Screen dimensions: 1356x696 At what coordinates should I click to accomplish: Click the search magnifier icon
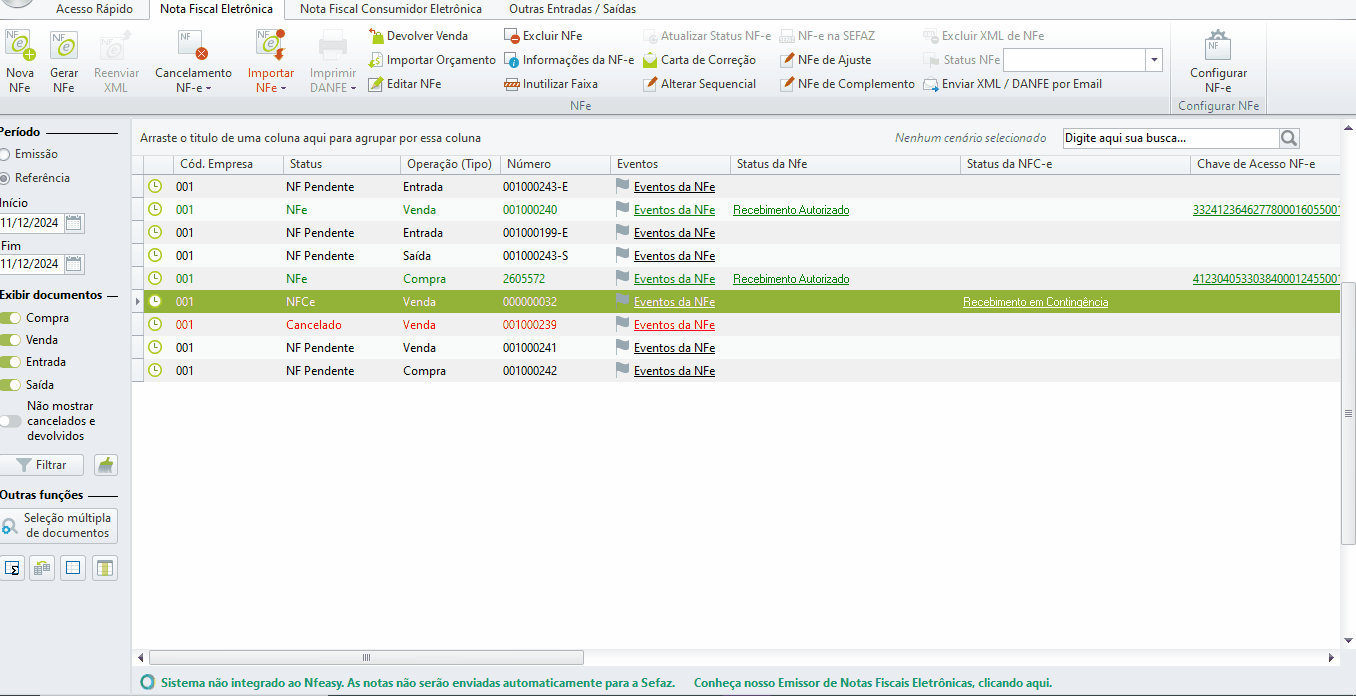point(1289,138)
